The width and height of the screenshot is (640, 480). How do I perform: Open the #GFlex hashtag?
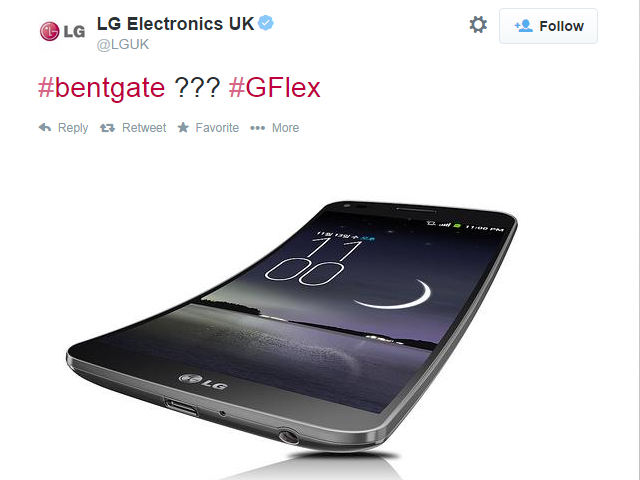coord(275,88)
